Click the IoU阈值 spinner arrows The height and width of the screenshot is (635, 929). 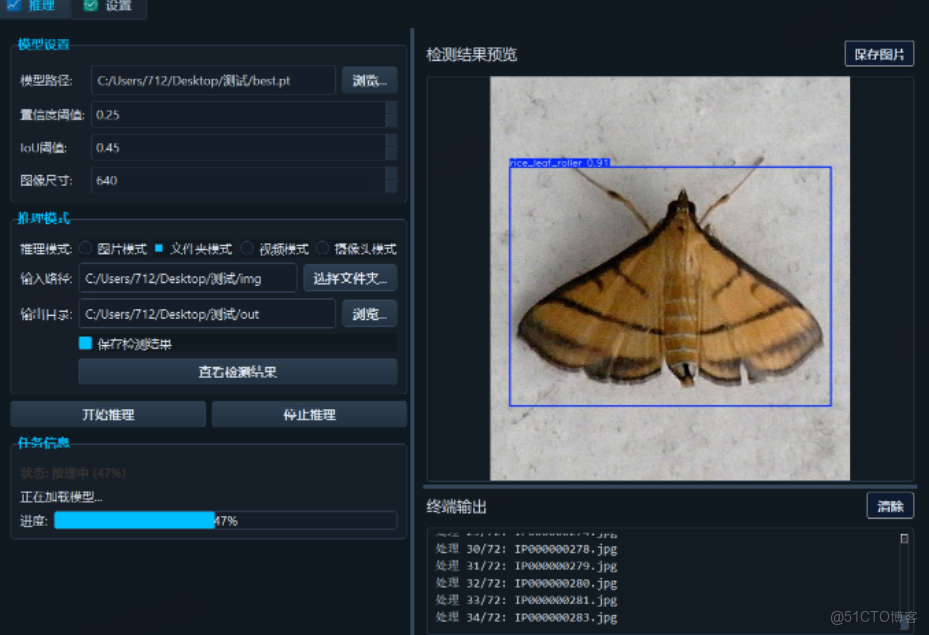coord(391,147)
